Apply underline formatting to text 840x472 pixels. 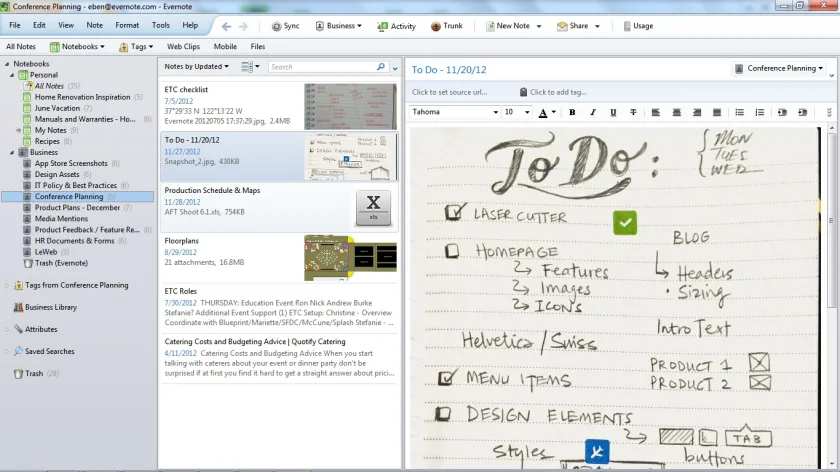[613, 113]
